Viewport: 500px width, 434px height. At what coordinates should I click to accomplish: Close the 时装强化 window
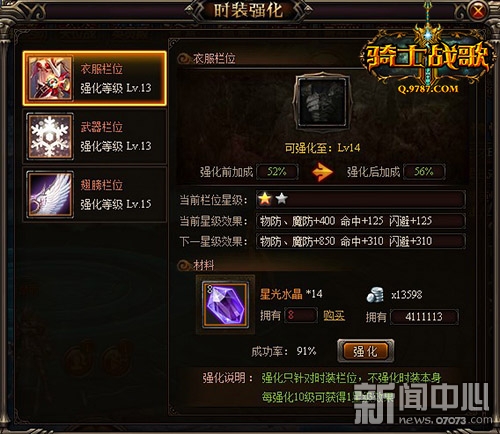[478, 12]
